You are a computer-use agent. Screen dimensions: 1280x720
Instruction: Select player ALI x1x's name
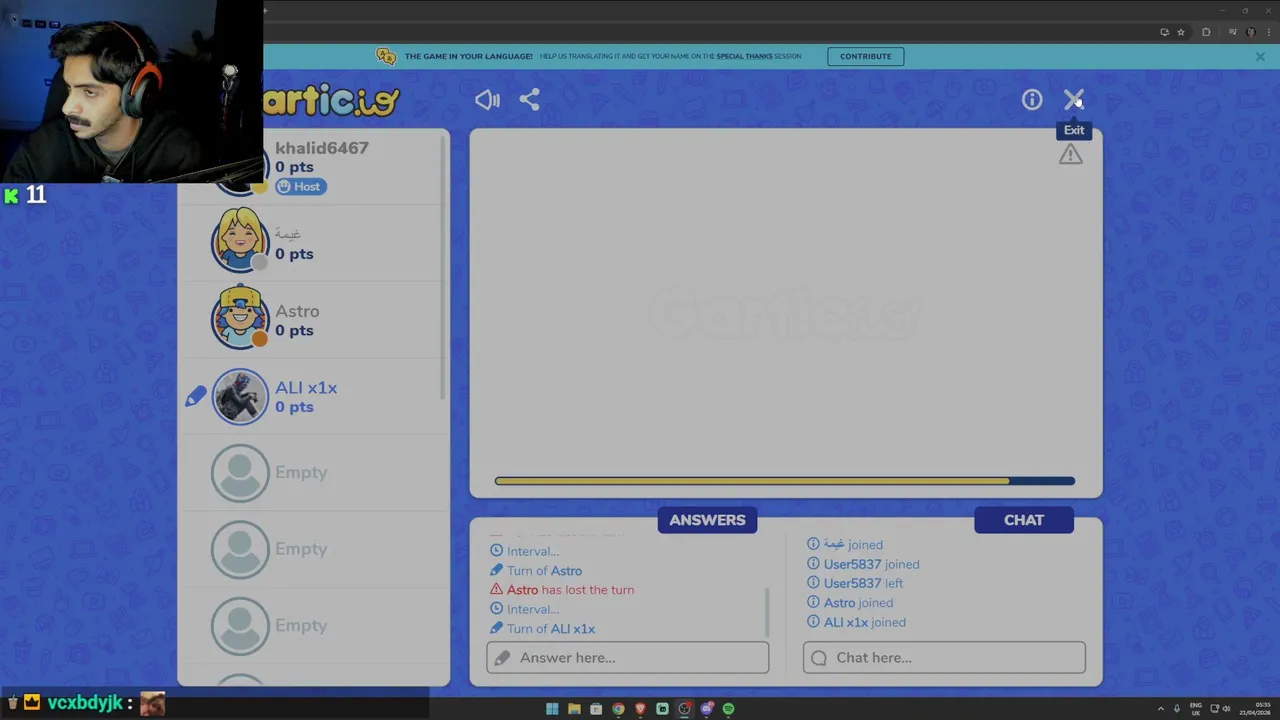pyautogui.click(x=306, y=388)
